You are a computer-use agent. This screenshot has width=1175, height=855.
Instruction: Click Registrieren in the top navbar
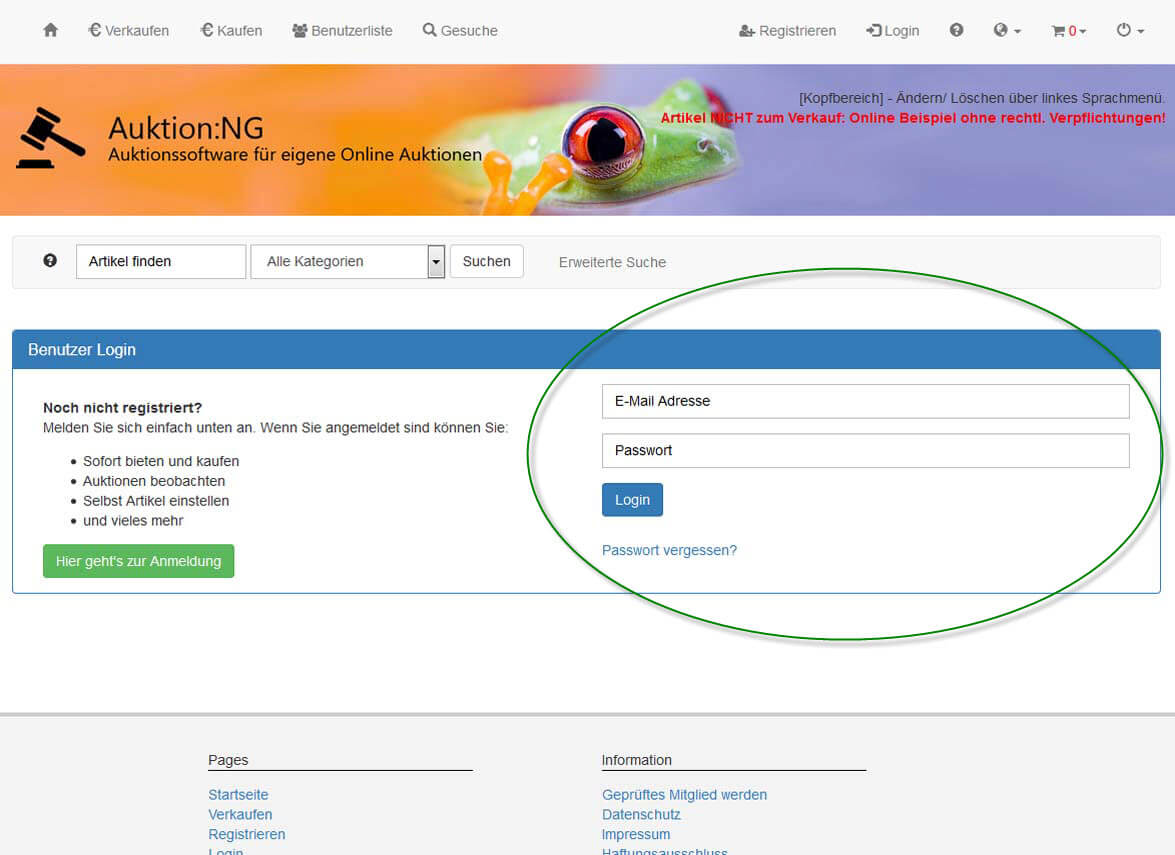787,31
